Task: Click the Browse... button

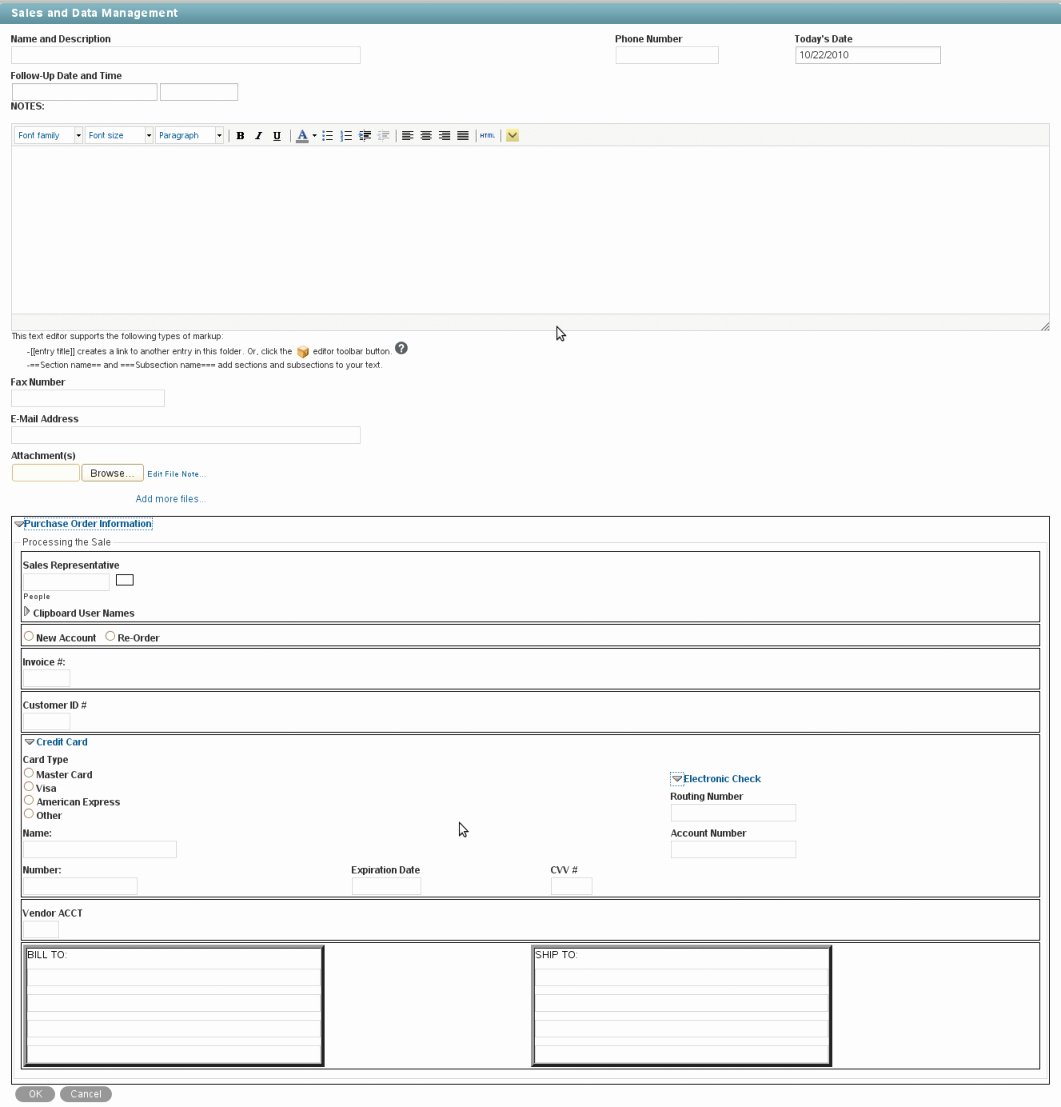Action: (x=112, y=473)
